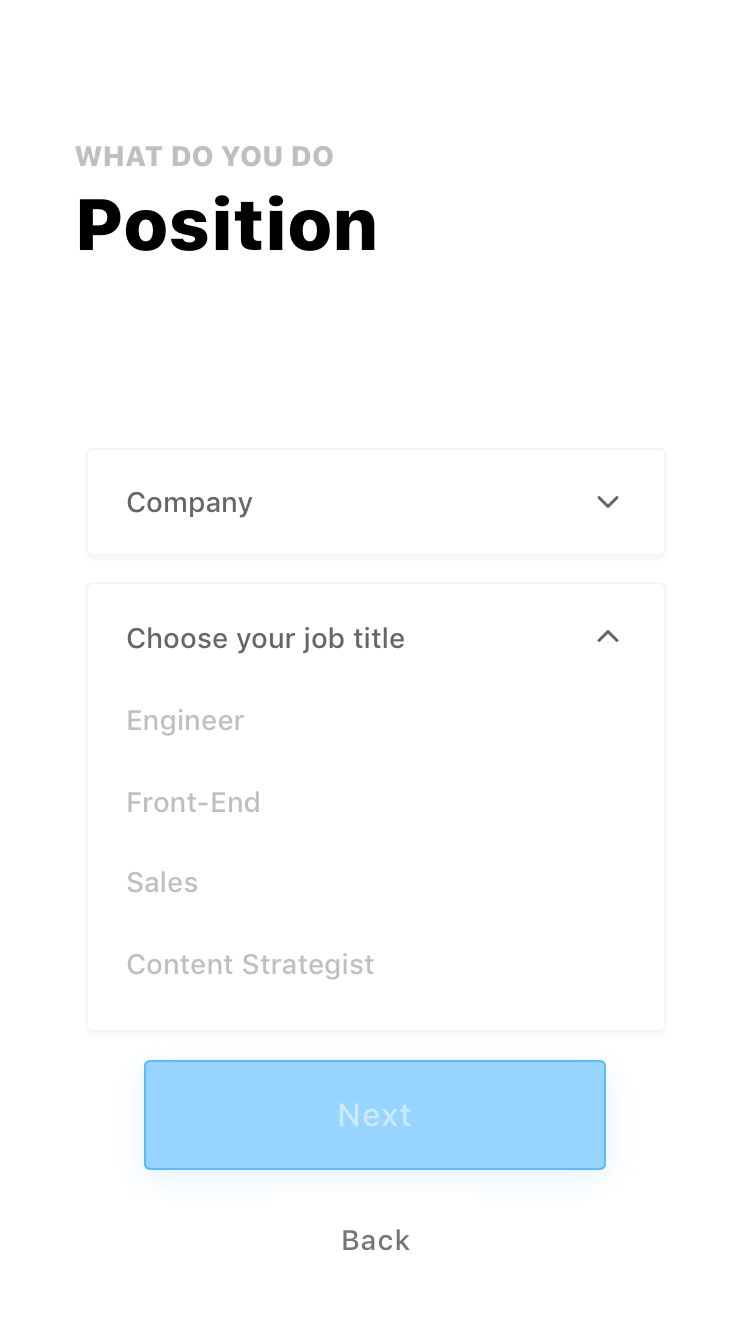Choose the Front-End job title option
Viewport: 750px width, 1334px height.
tap(194, 802)
